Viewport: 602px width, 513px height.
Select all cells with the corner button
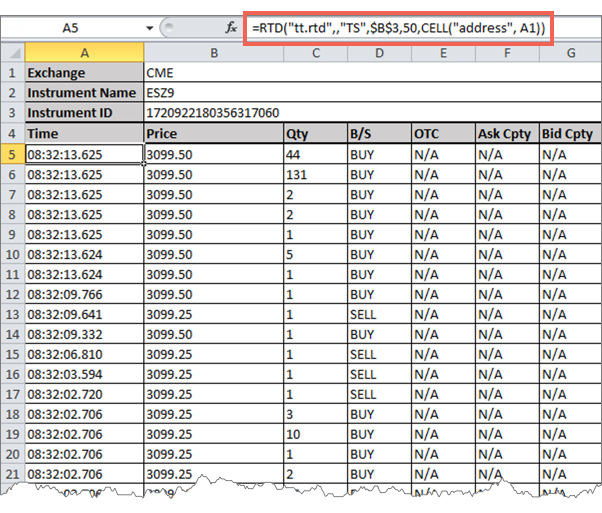(12, 52)
